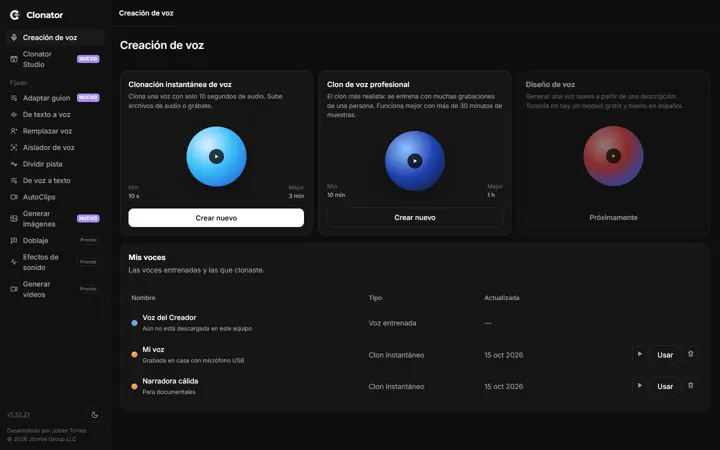Open Creación de voz in the sidebar
Screen dimensions: 720x450
click(55, 38)
